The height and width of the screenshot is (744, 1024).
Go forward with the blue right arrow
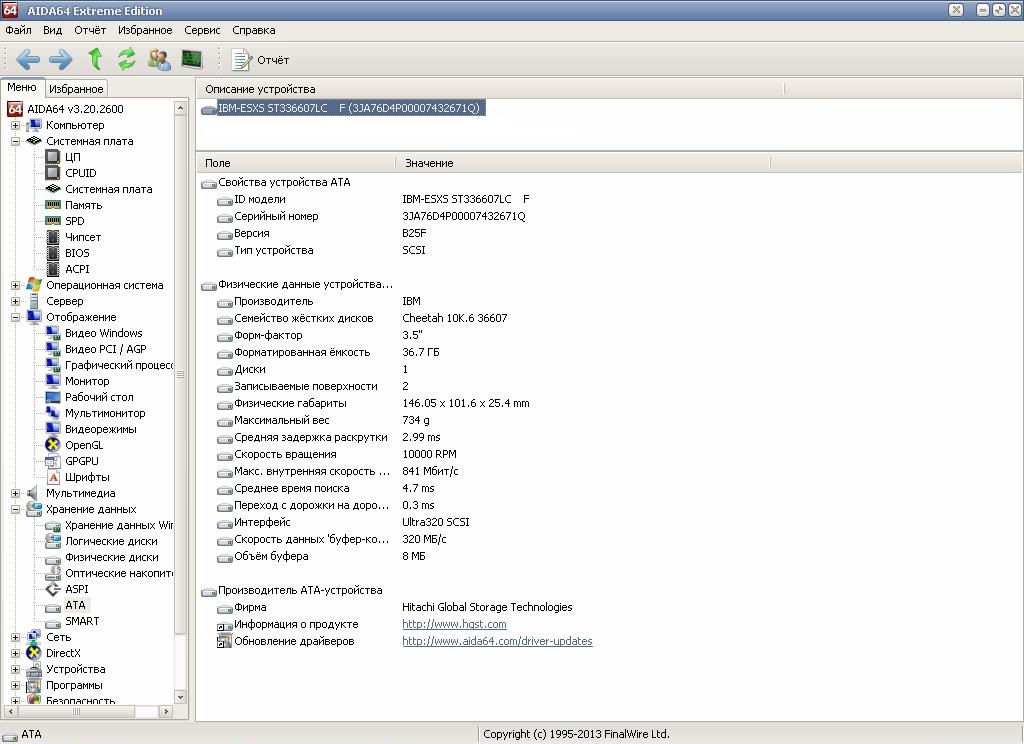[x=61, y=59]
